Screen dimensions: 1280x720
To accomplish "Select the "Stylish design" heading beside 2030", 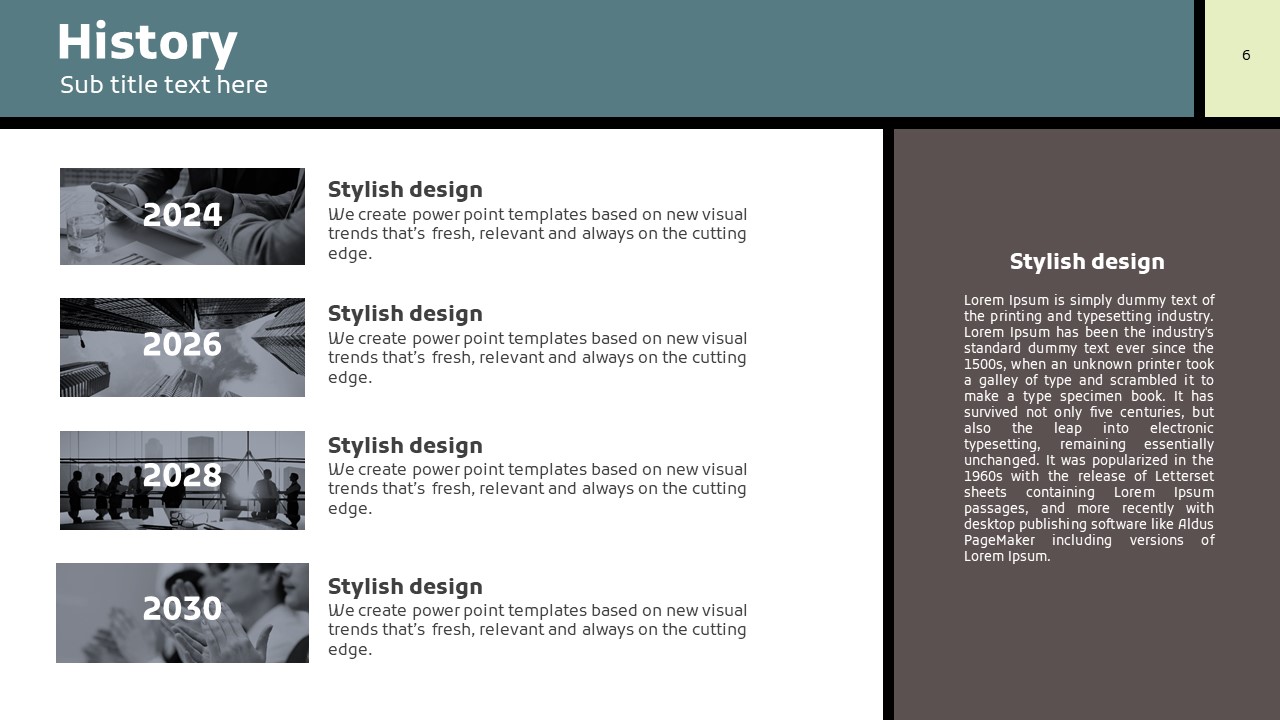I will [405, 586].
